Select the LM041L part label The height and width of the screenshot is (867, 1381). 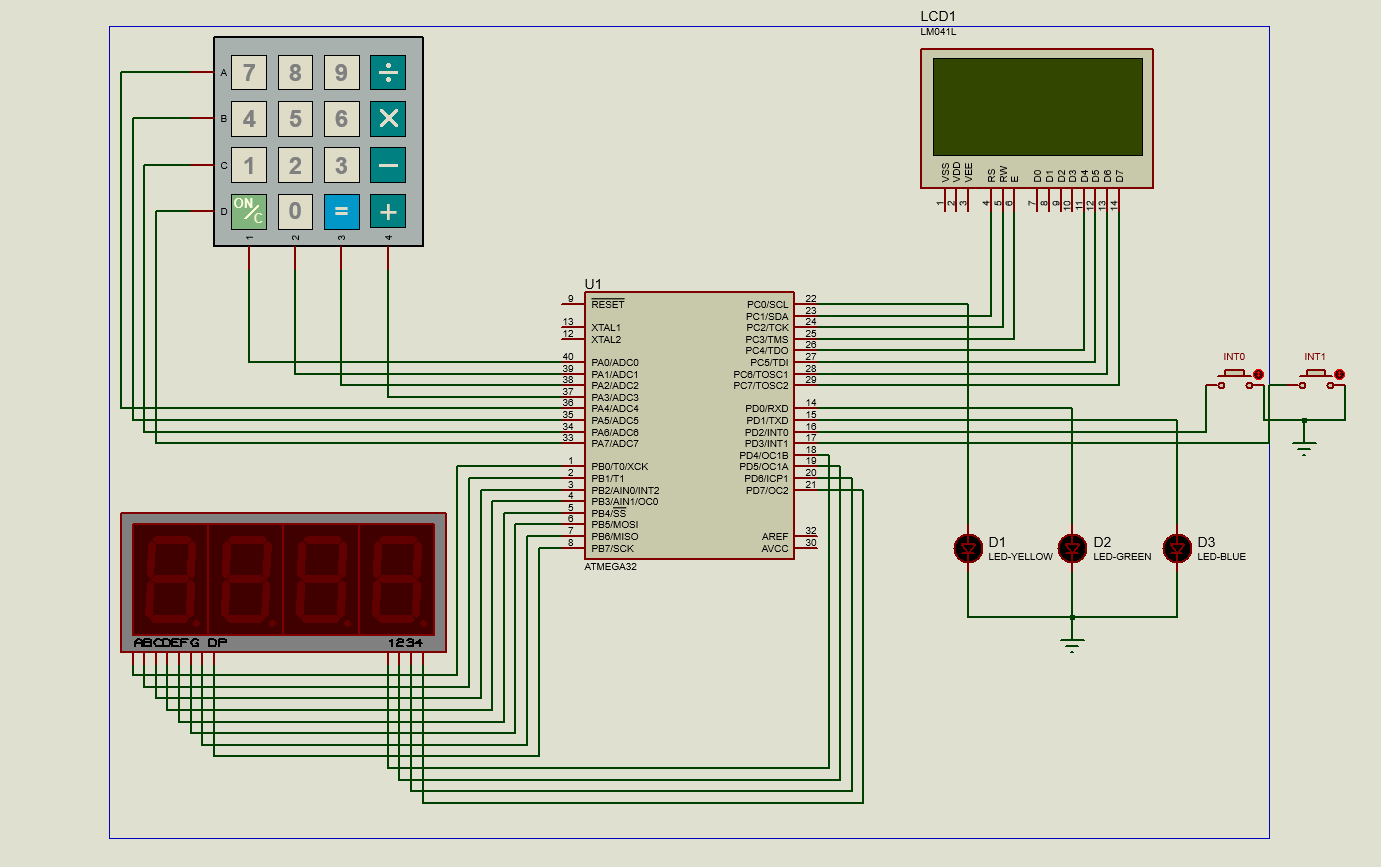938,32
